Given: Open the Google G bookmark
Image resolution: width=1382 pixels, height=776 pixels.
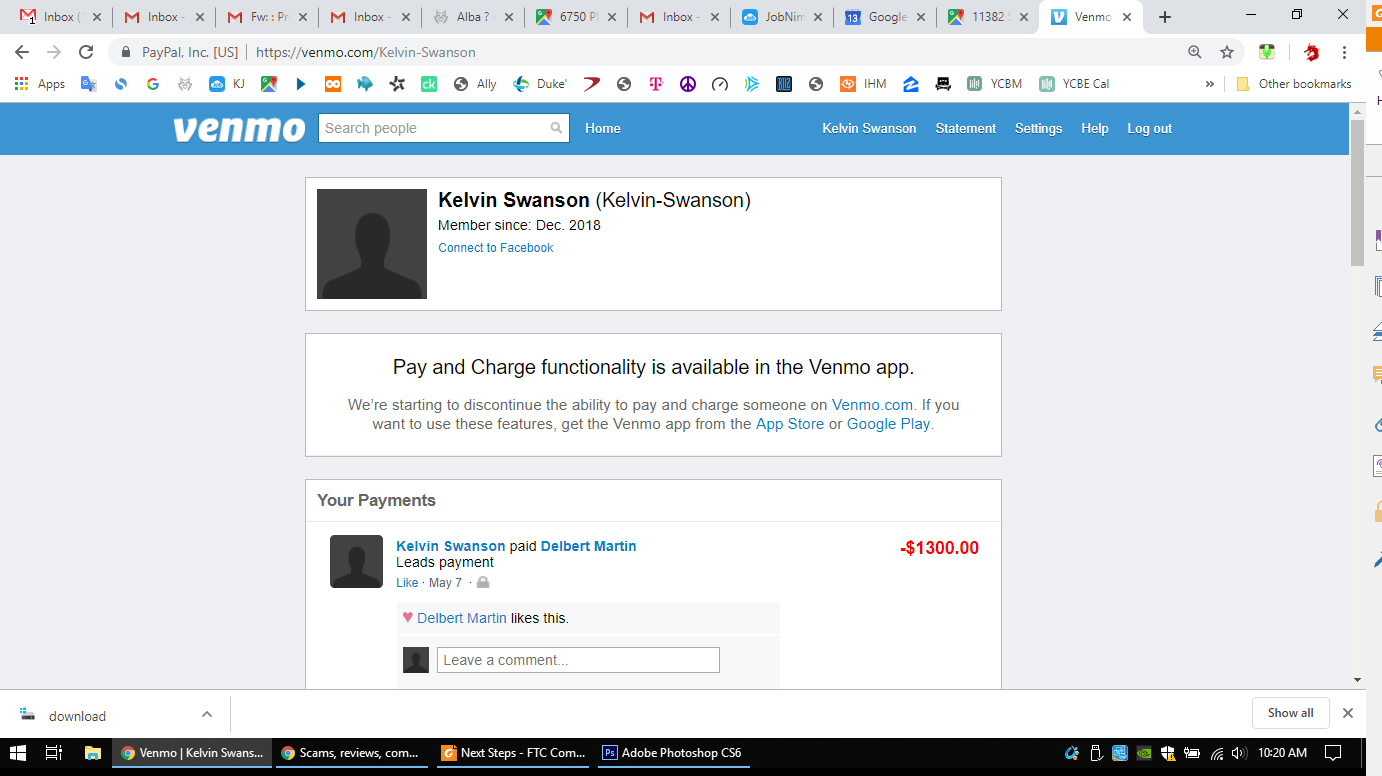Looking at the screenshot, I should [152, 84].
